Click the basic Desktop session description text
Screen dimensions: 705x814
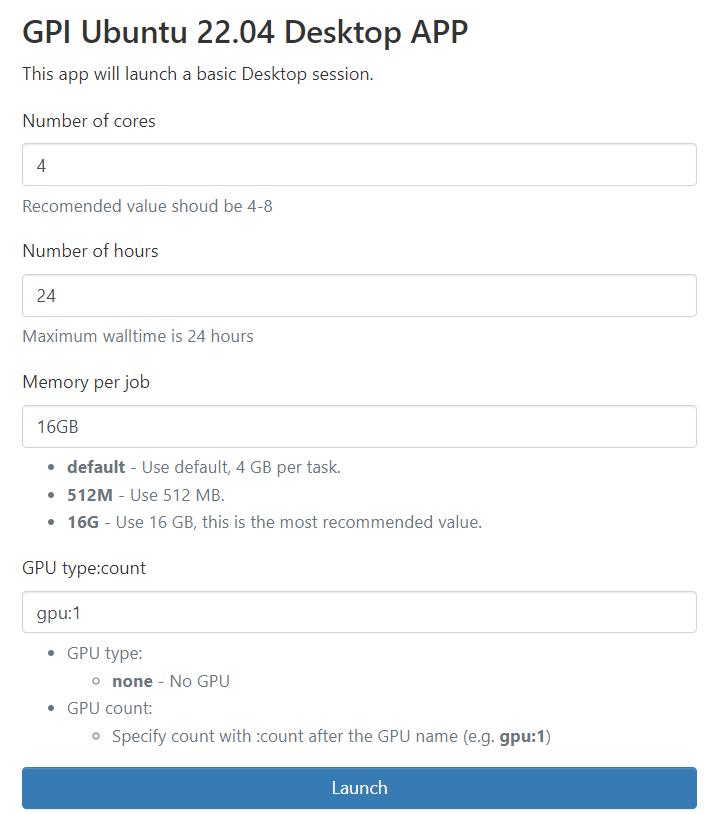click(198, 74)
